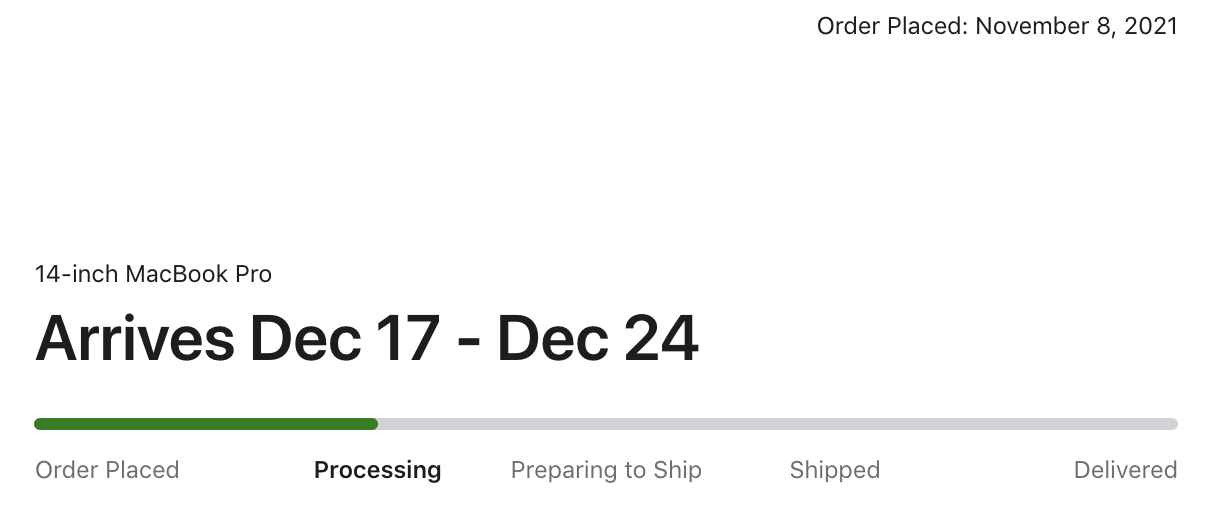Screen dimensions: 1210x510
Task: Click the November 8, 2021 date
Action: [x=1076, y=26]
